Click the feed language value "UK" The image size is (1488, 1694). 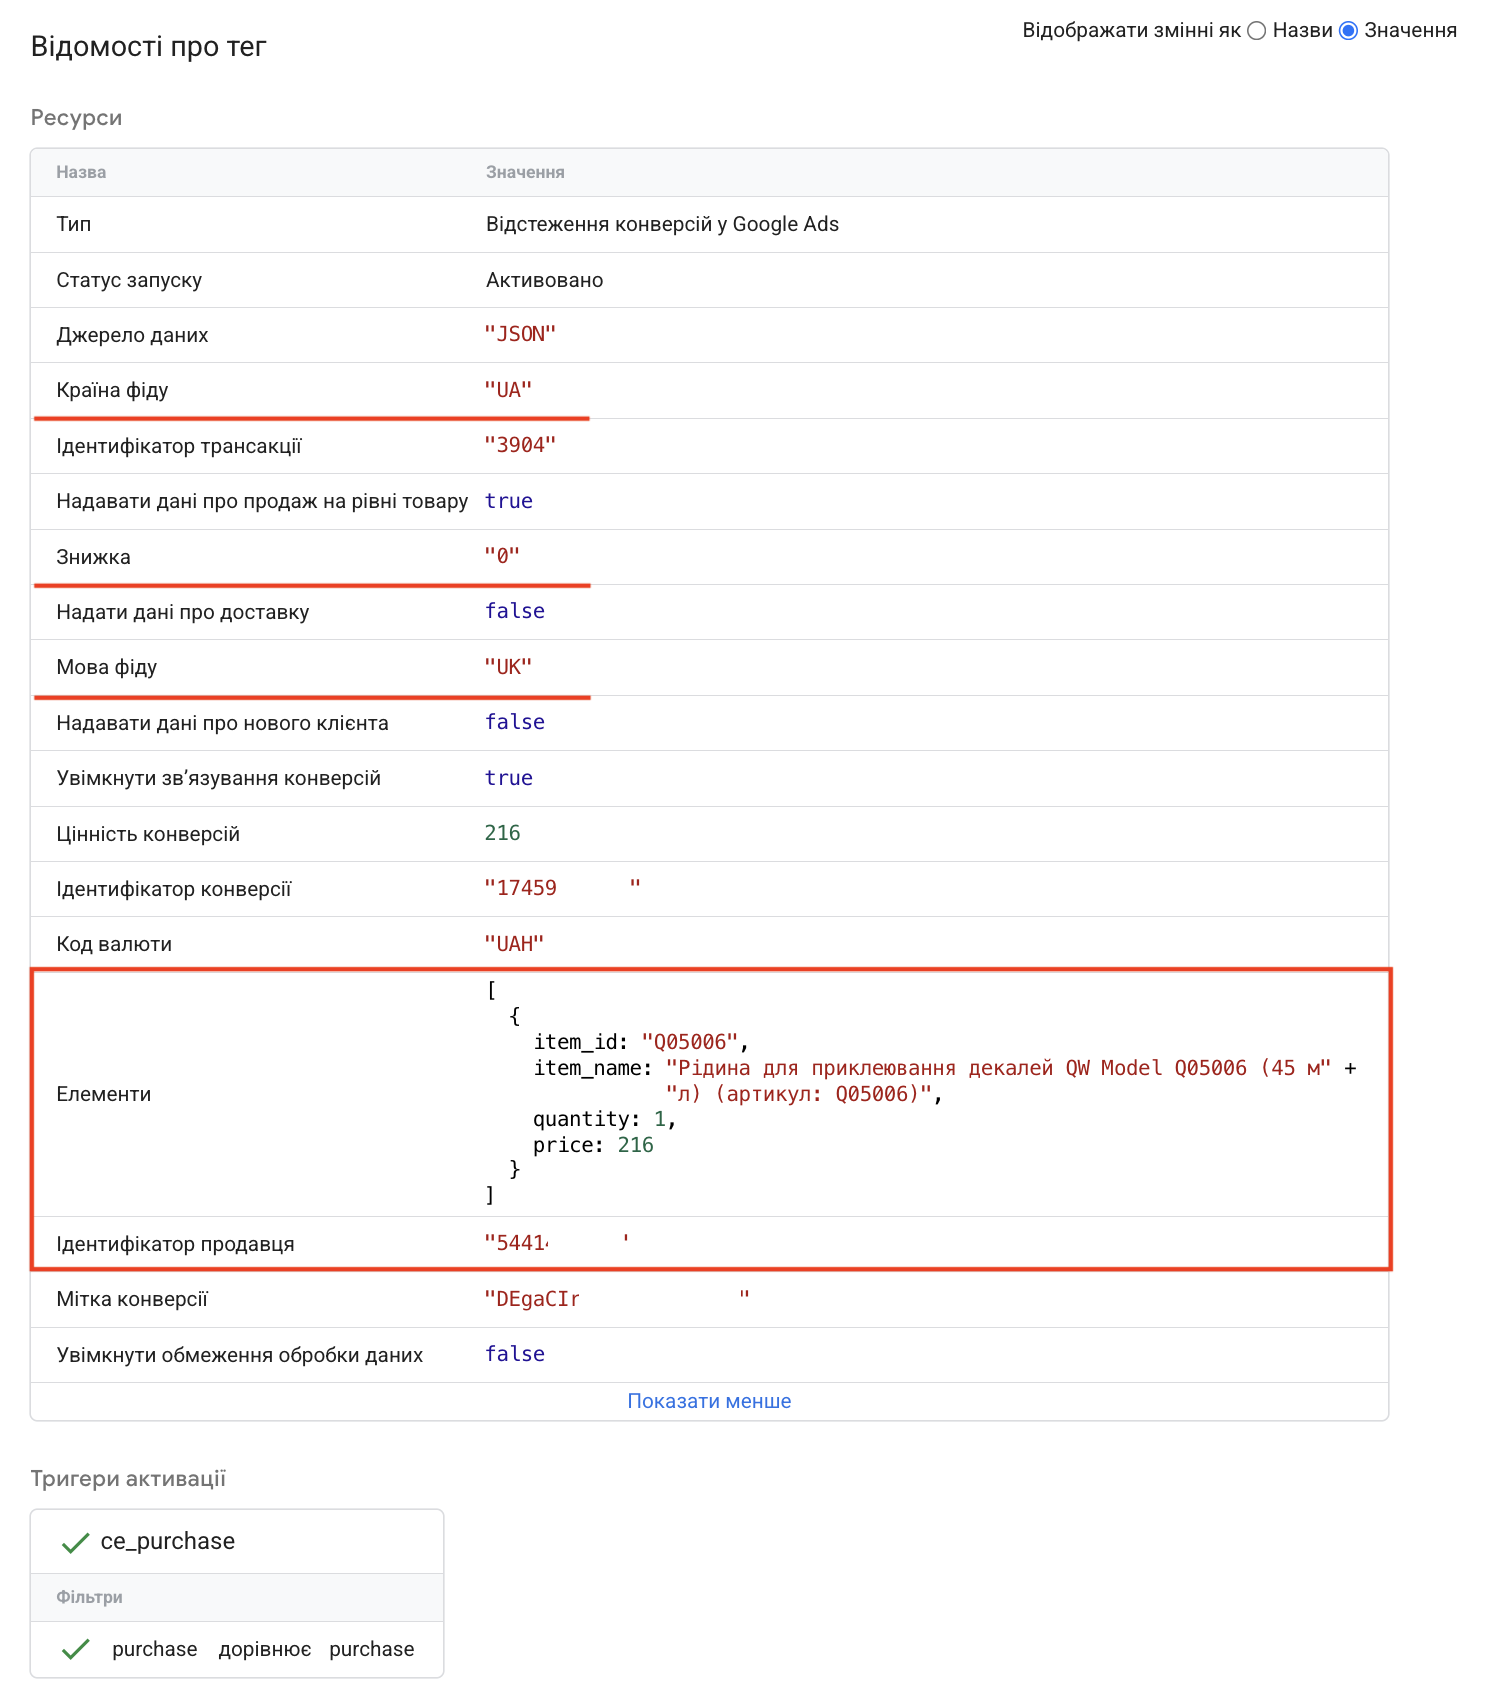point(508,667)
